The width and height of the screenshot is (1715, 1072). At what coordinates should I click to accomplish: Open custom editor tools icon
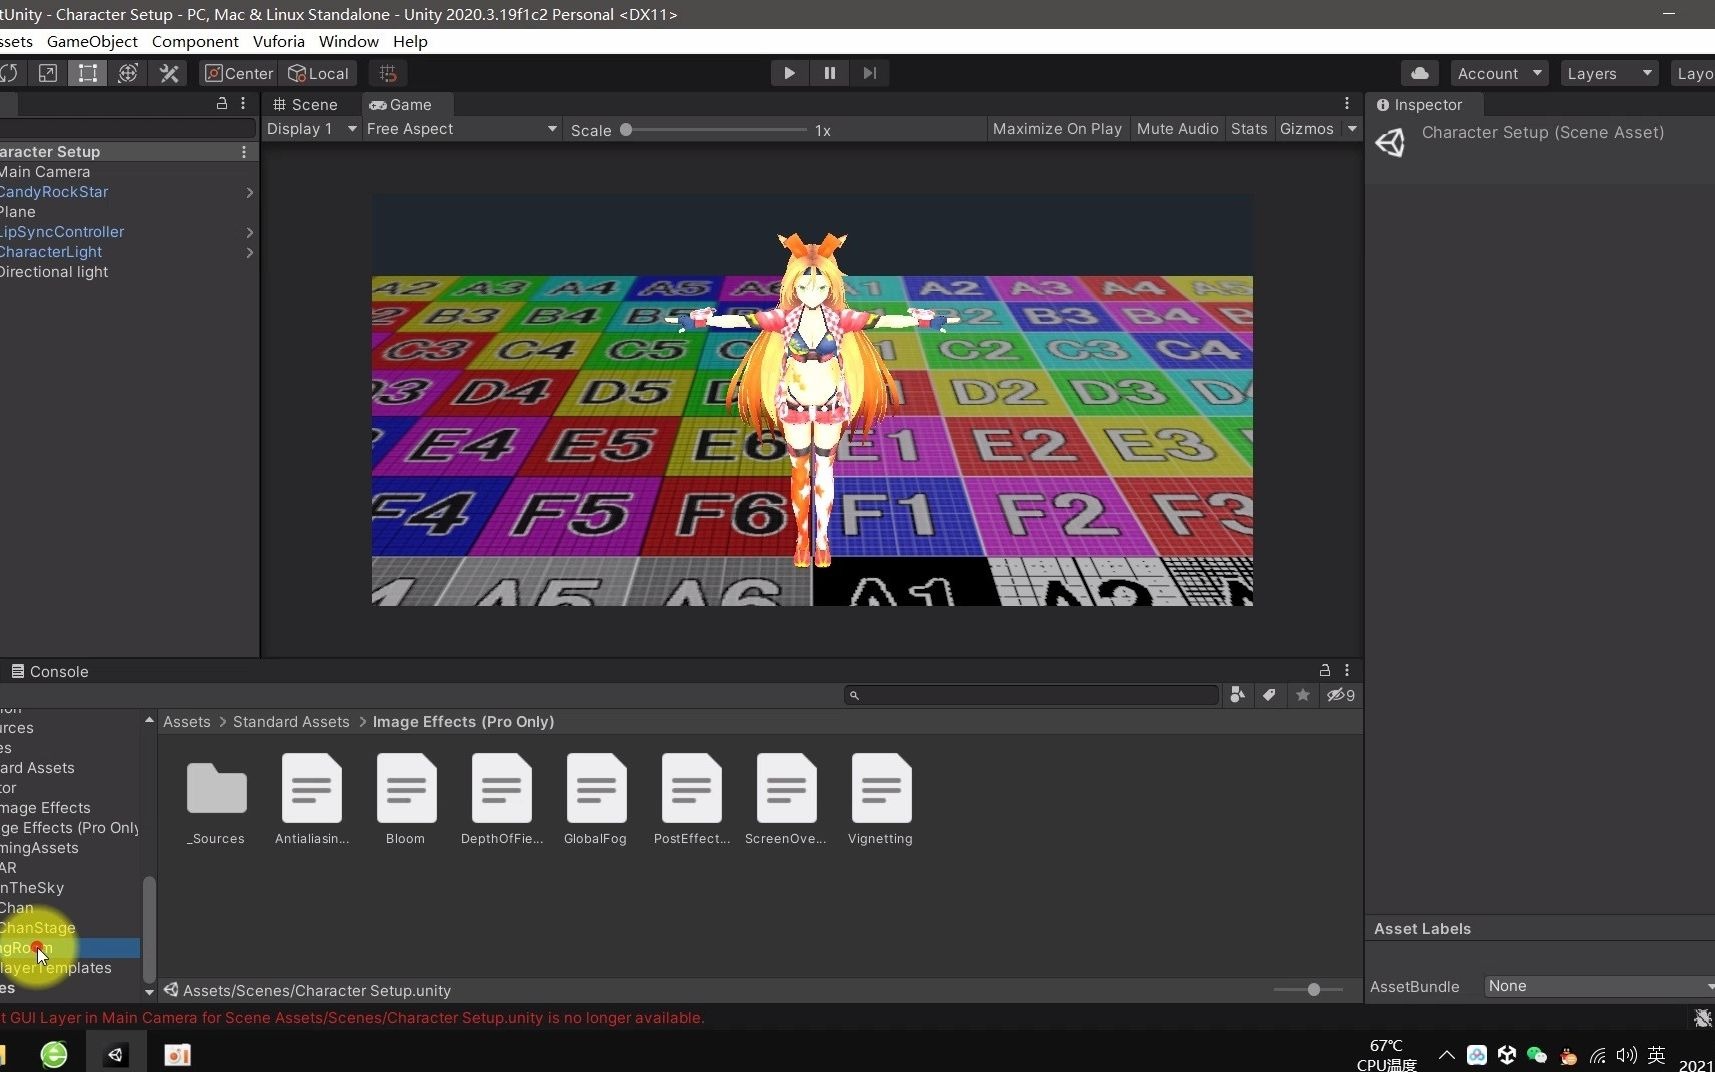click(x=169, y=73)
